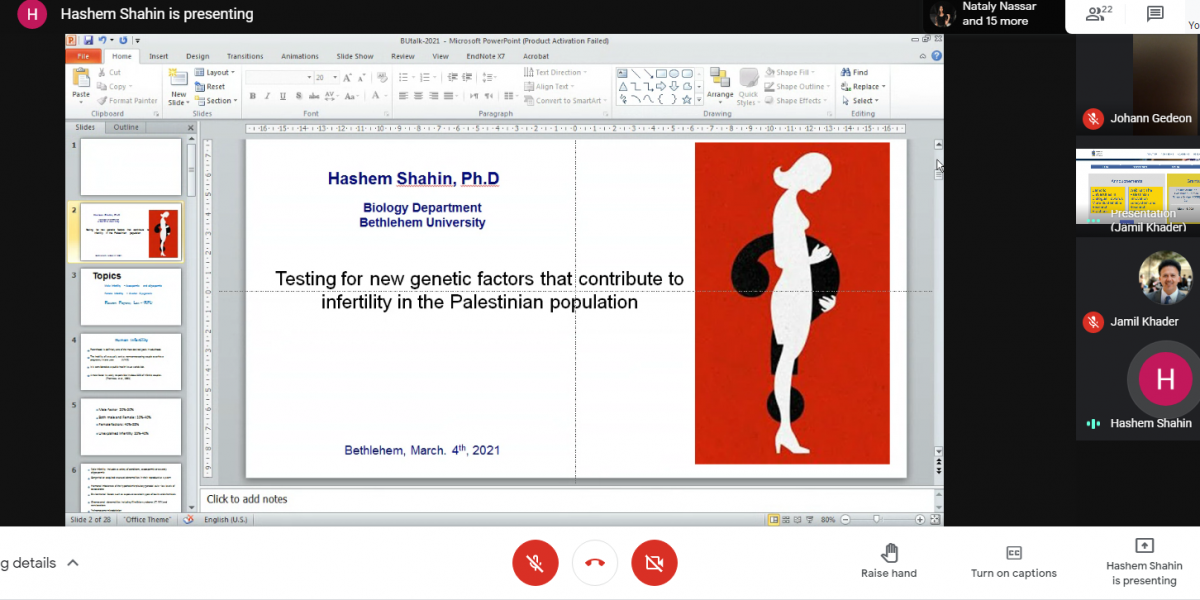The height and width of the screenshot is (600, 1200).
Task: Go to the Slide Show tab
Action: tap(355, 56)
